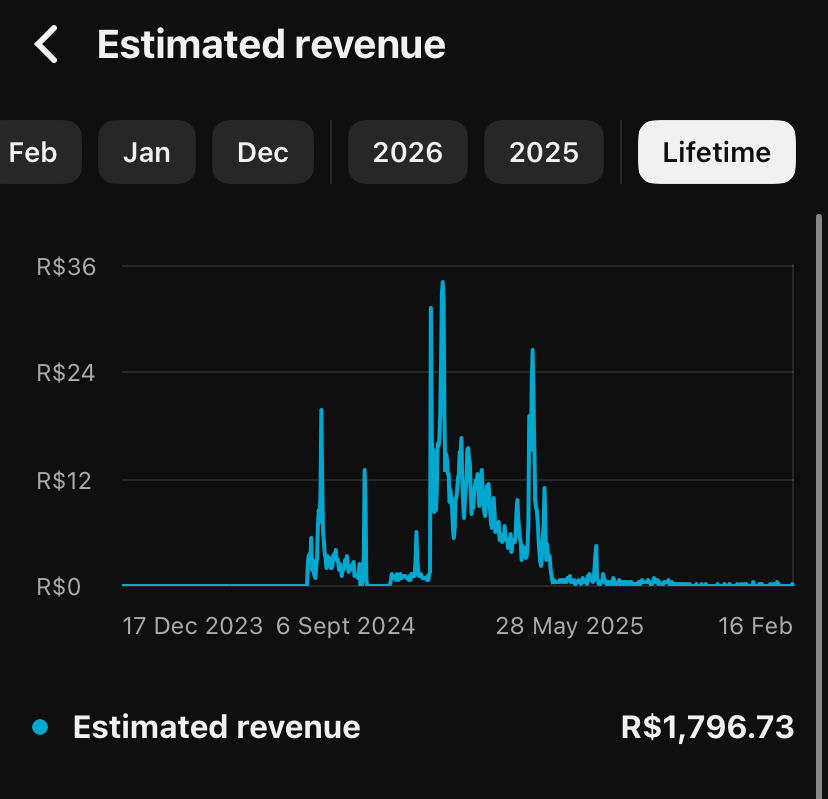The image size is (828, 799).
Task: Select the Lifetime range chip
Action: [717, 153]
